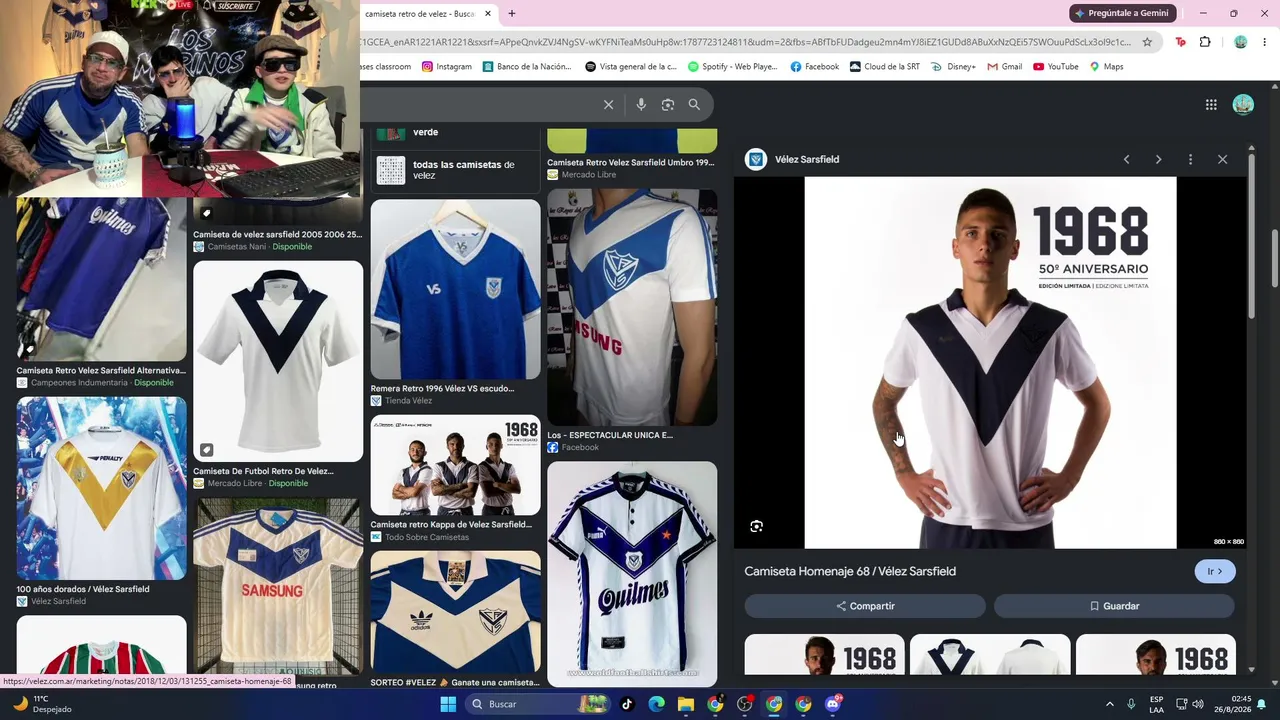The image size is (1280, 720).
Task: Open the Maps bookmark
Action: [1106, 67]
